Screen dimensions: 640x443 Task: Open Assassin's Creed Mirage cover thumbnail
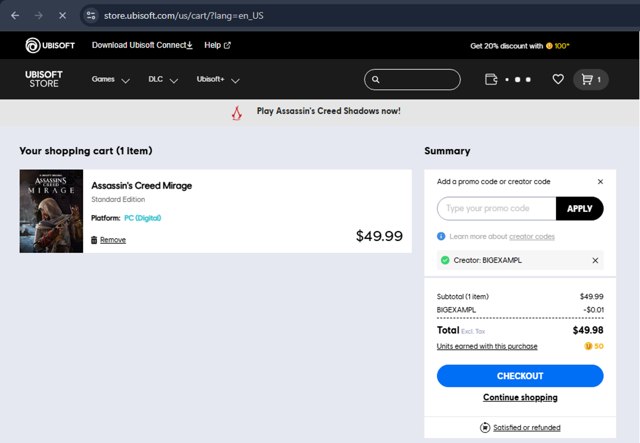pyautogui.click(x=51, y=211)
